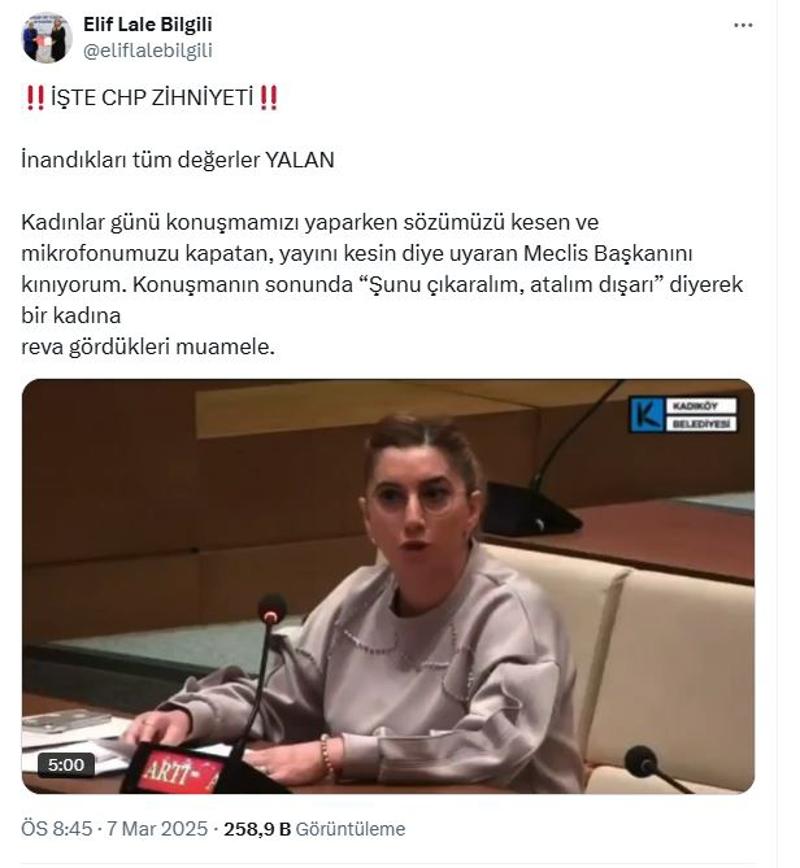Click Elif Lale Bilgili's profile avatar

point(47,38)
